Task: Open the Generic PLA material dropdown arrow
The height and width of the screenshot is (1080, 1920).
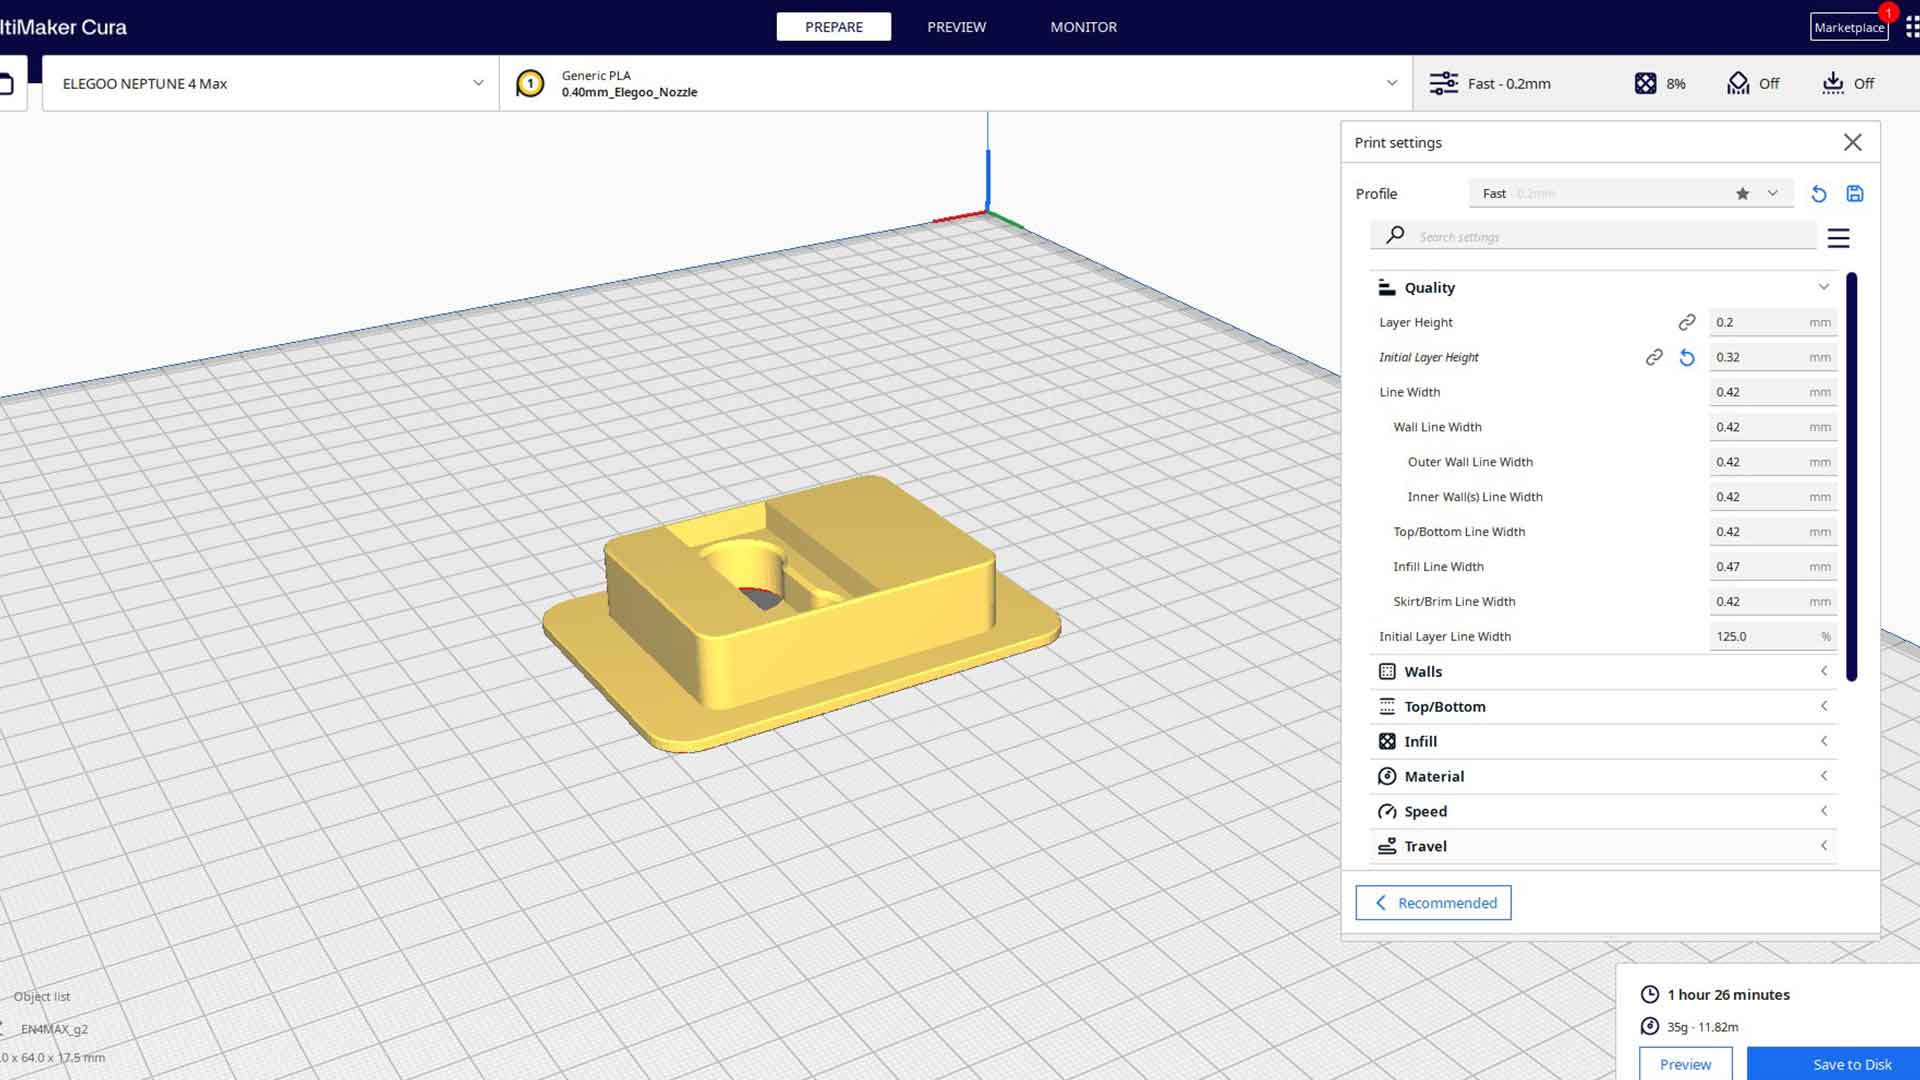Action: pyautogui.click(x=1392, y=84)
